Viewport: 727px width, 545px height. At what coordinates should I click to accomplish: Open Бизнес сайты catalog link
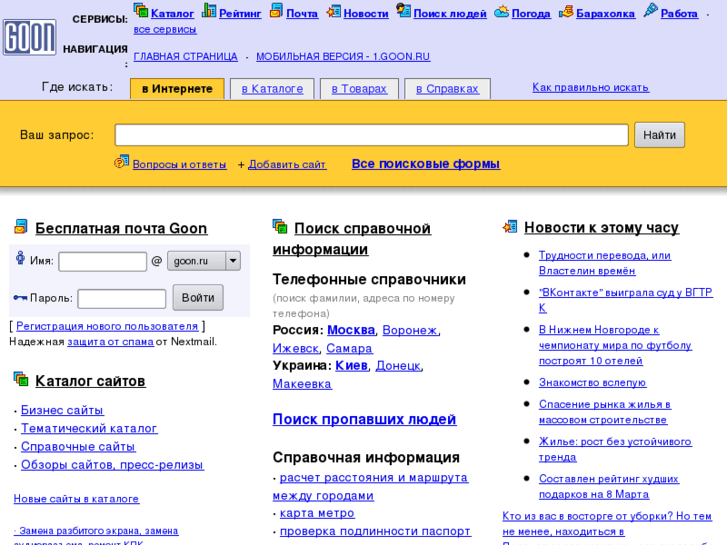coord(63,410)
